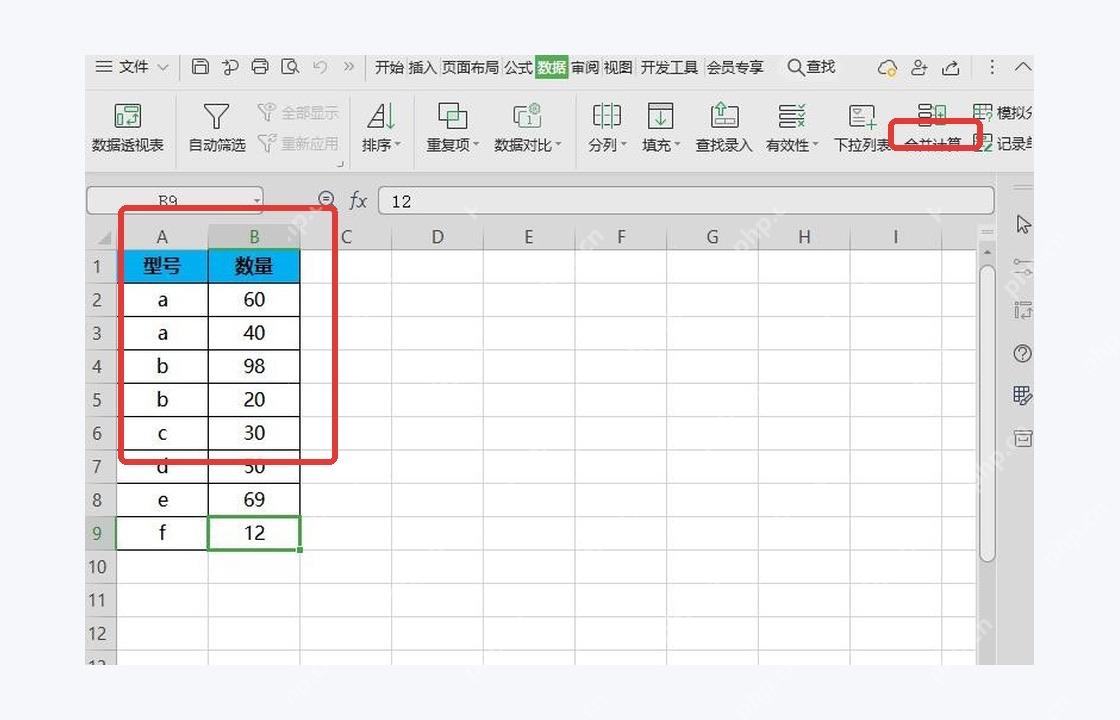Image resolution: width=1120 pixels, height=720 pixels.
Task: Click the zoom magnifier icon beside fx
Action: point(326,199)
